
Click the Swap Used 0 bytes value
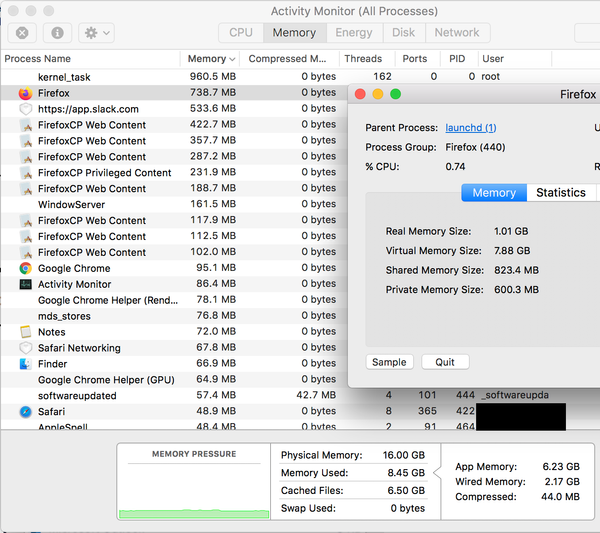[408, 509]
